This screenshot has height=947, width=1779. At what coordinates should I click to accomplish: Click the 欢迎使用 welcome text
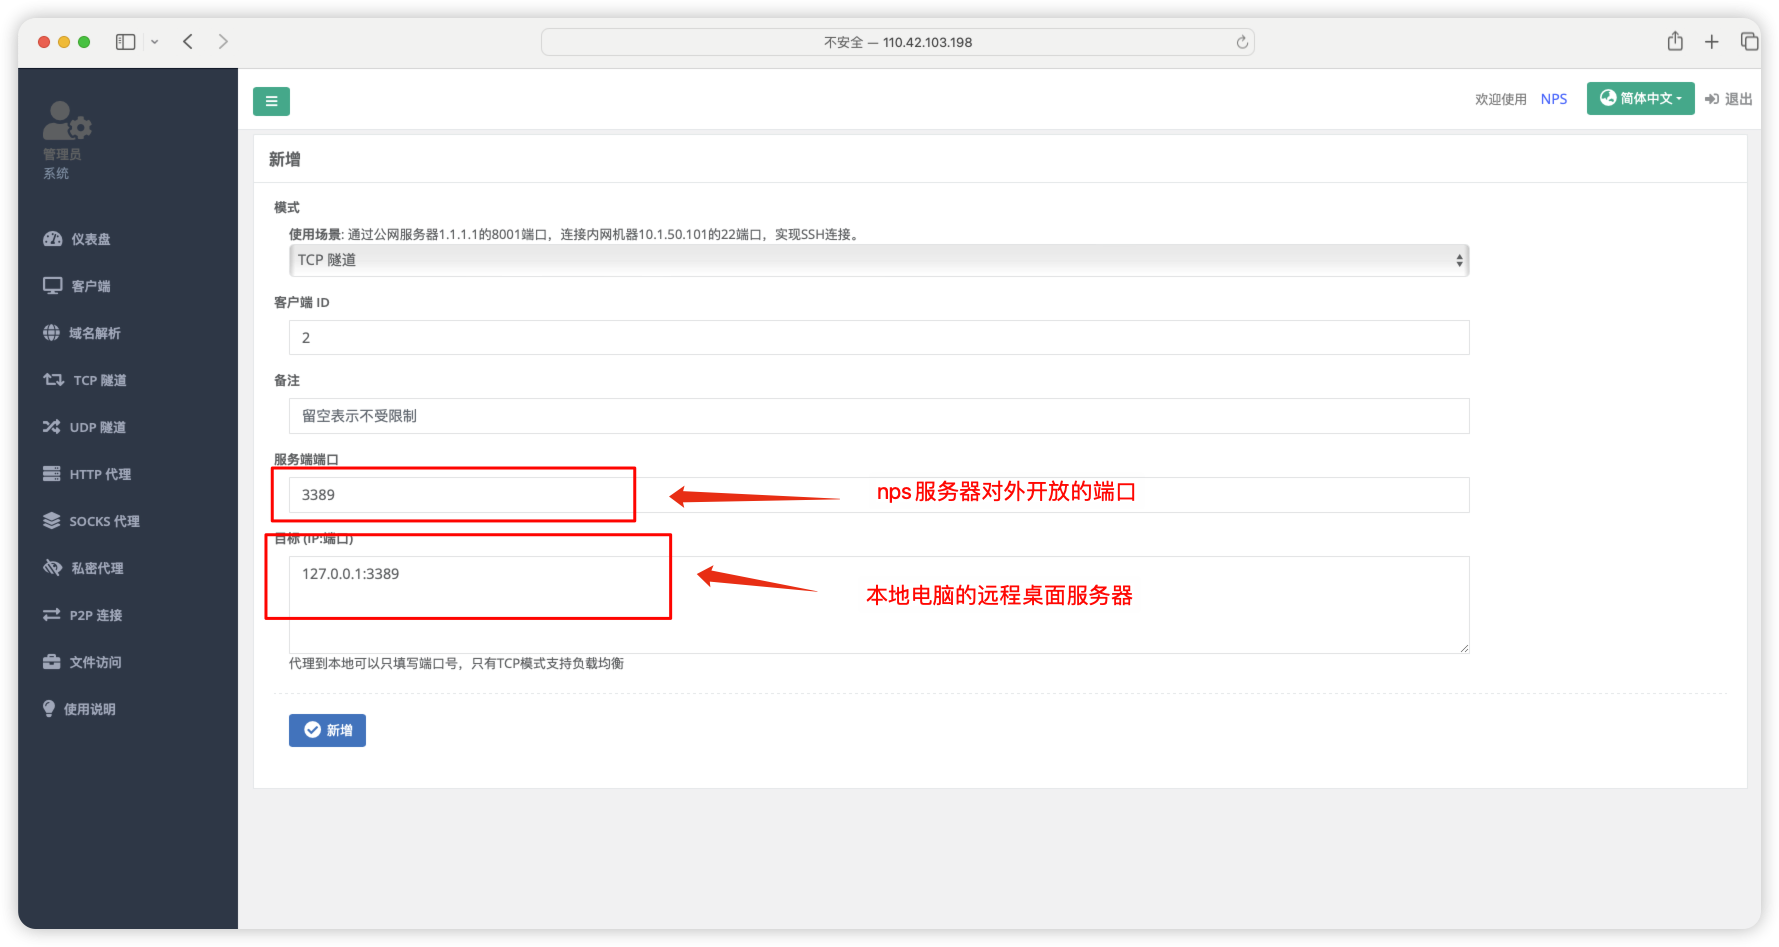[1500, 99]
